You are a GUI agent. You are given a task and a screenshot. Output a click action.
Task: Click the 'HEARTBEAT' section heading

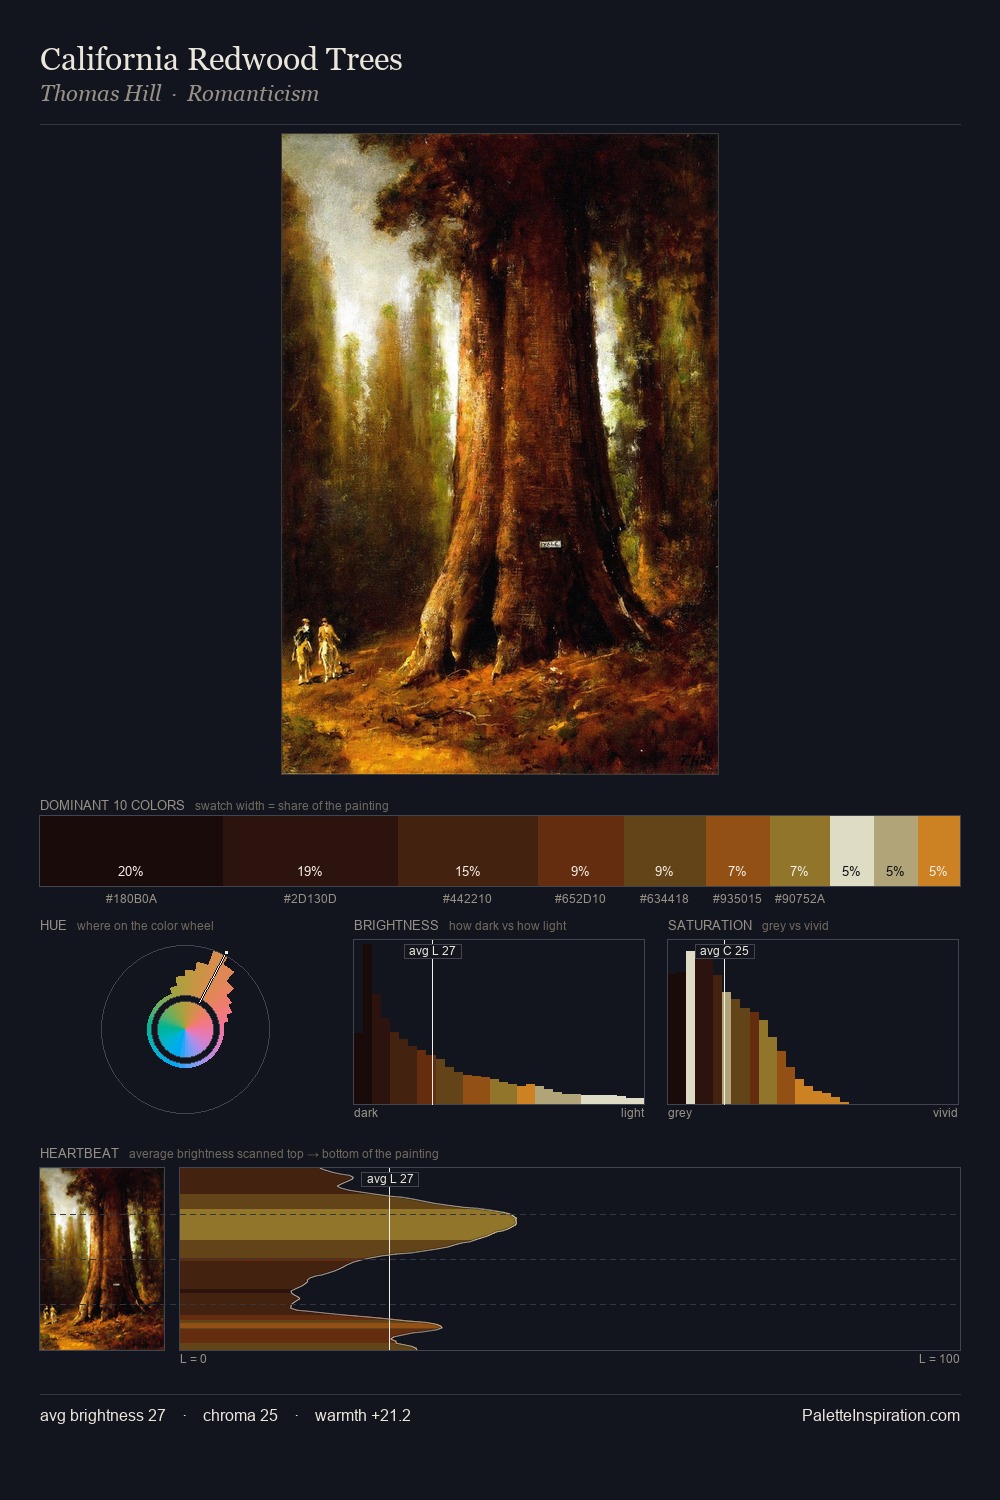tap(79, 1153)
